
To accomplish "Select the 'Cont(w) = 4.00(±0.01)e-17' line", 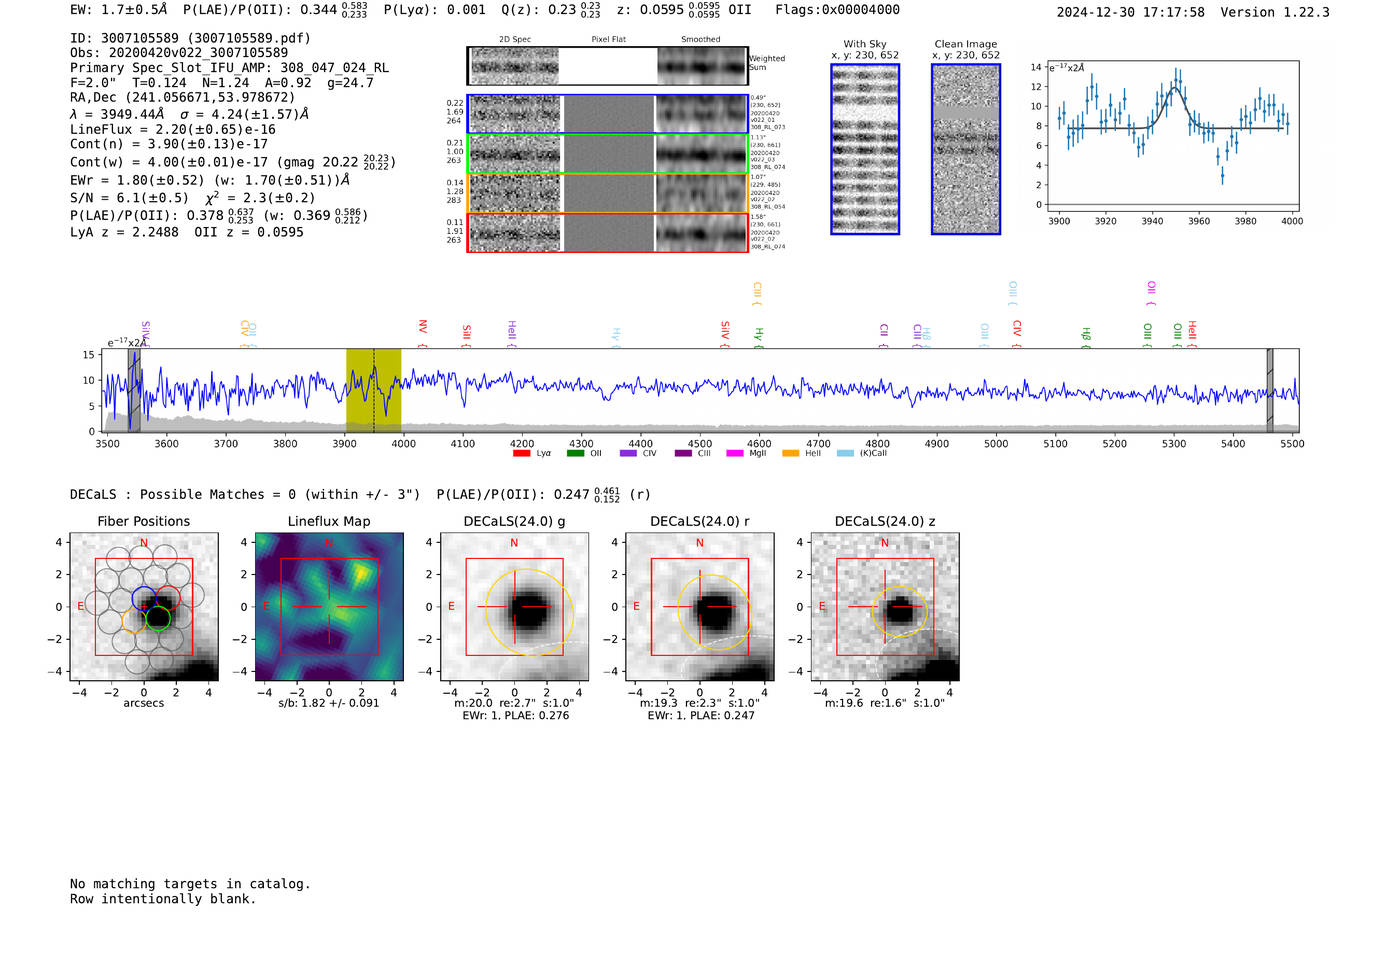I will click(233, 162).
